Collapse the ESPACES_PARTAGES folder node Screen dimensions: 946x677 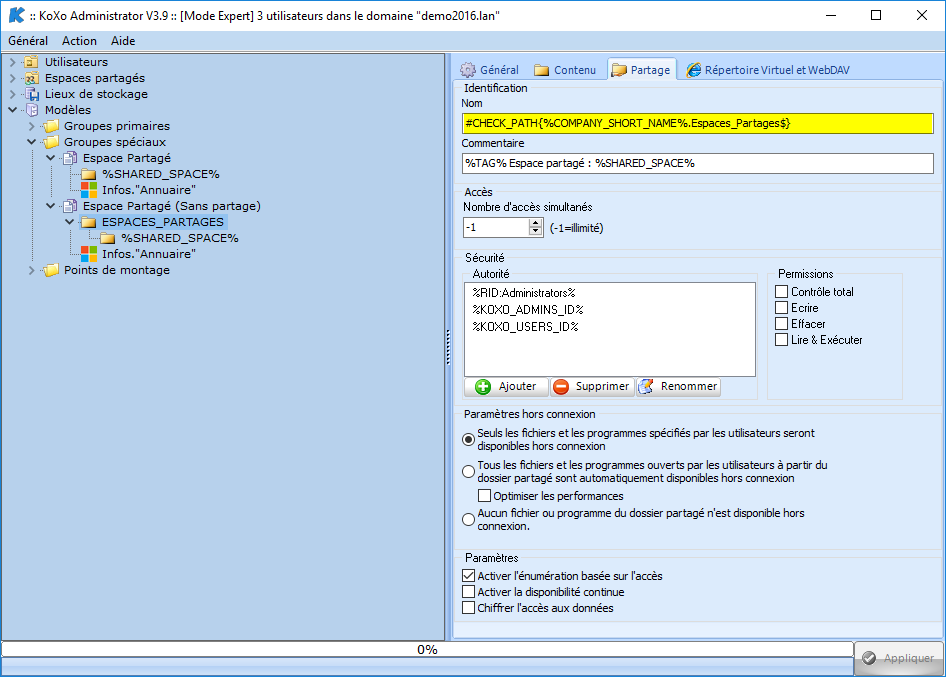click(70, 222)
